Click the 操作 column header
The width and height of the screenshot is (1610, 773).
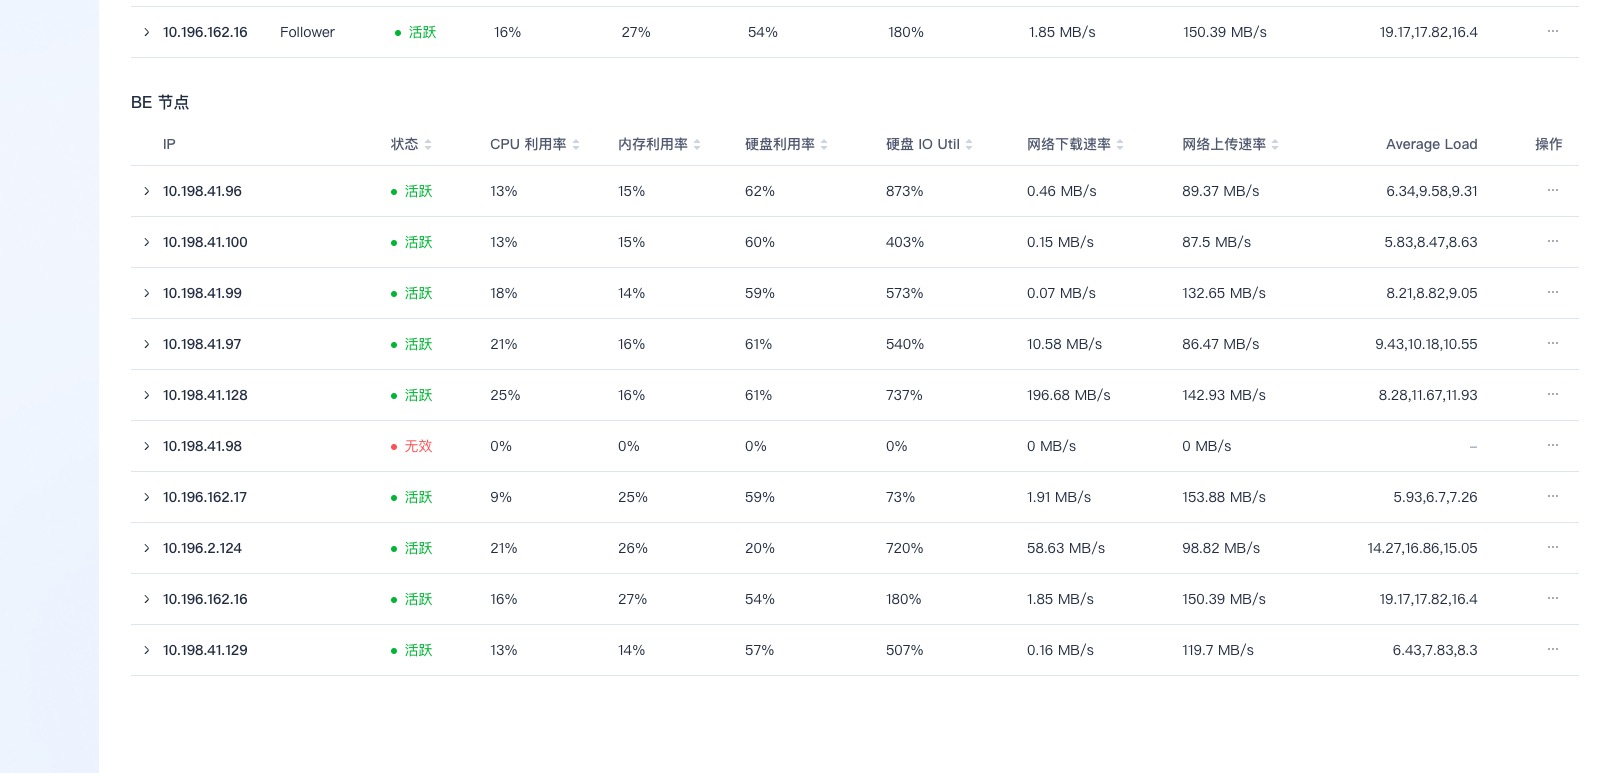(x=1548, y=144)
